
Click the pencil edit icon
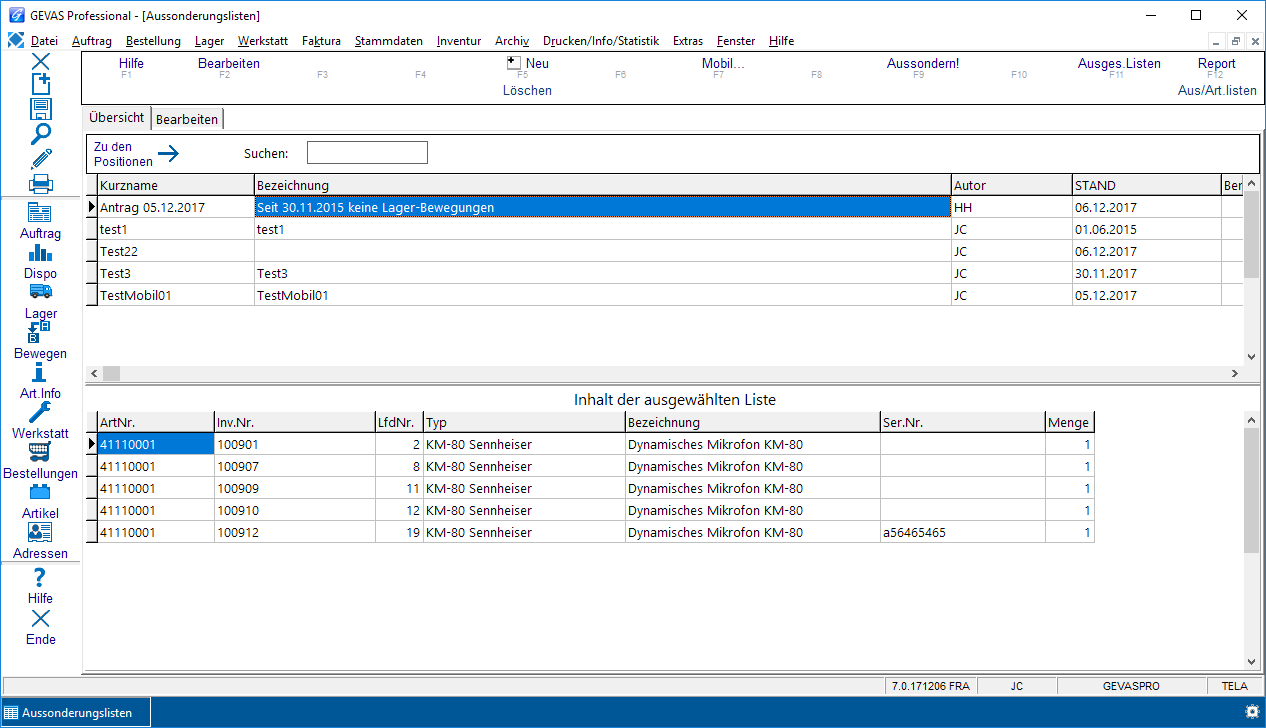(x=41, y=159)
